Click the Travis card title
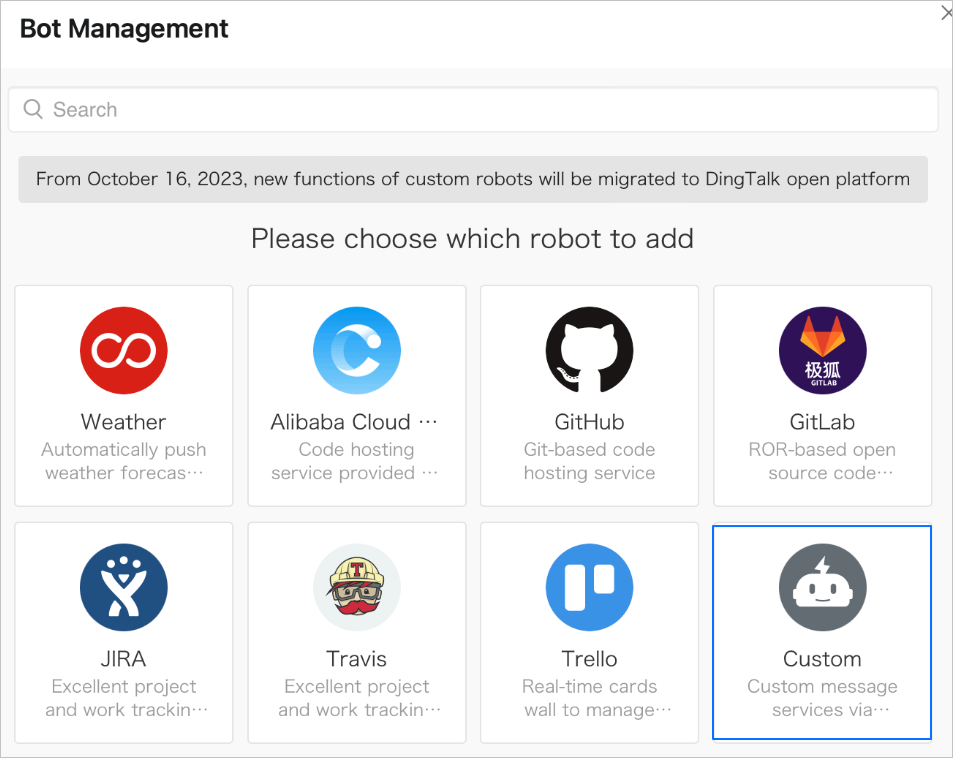Image resolution: width=953 pixels, height=758 pixels. pos(357,659)
